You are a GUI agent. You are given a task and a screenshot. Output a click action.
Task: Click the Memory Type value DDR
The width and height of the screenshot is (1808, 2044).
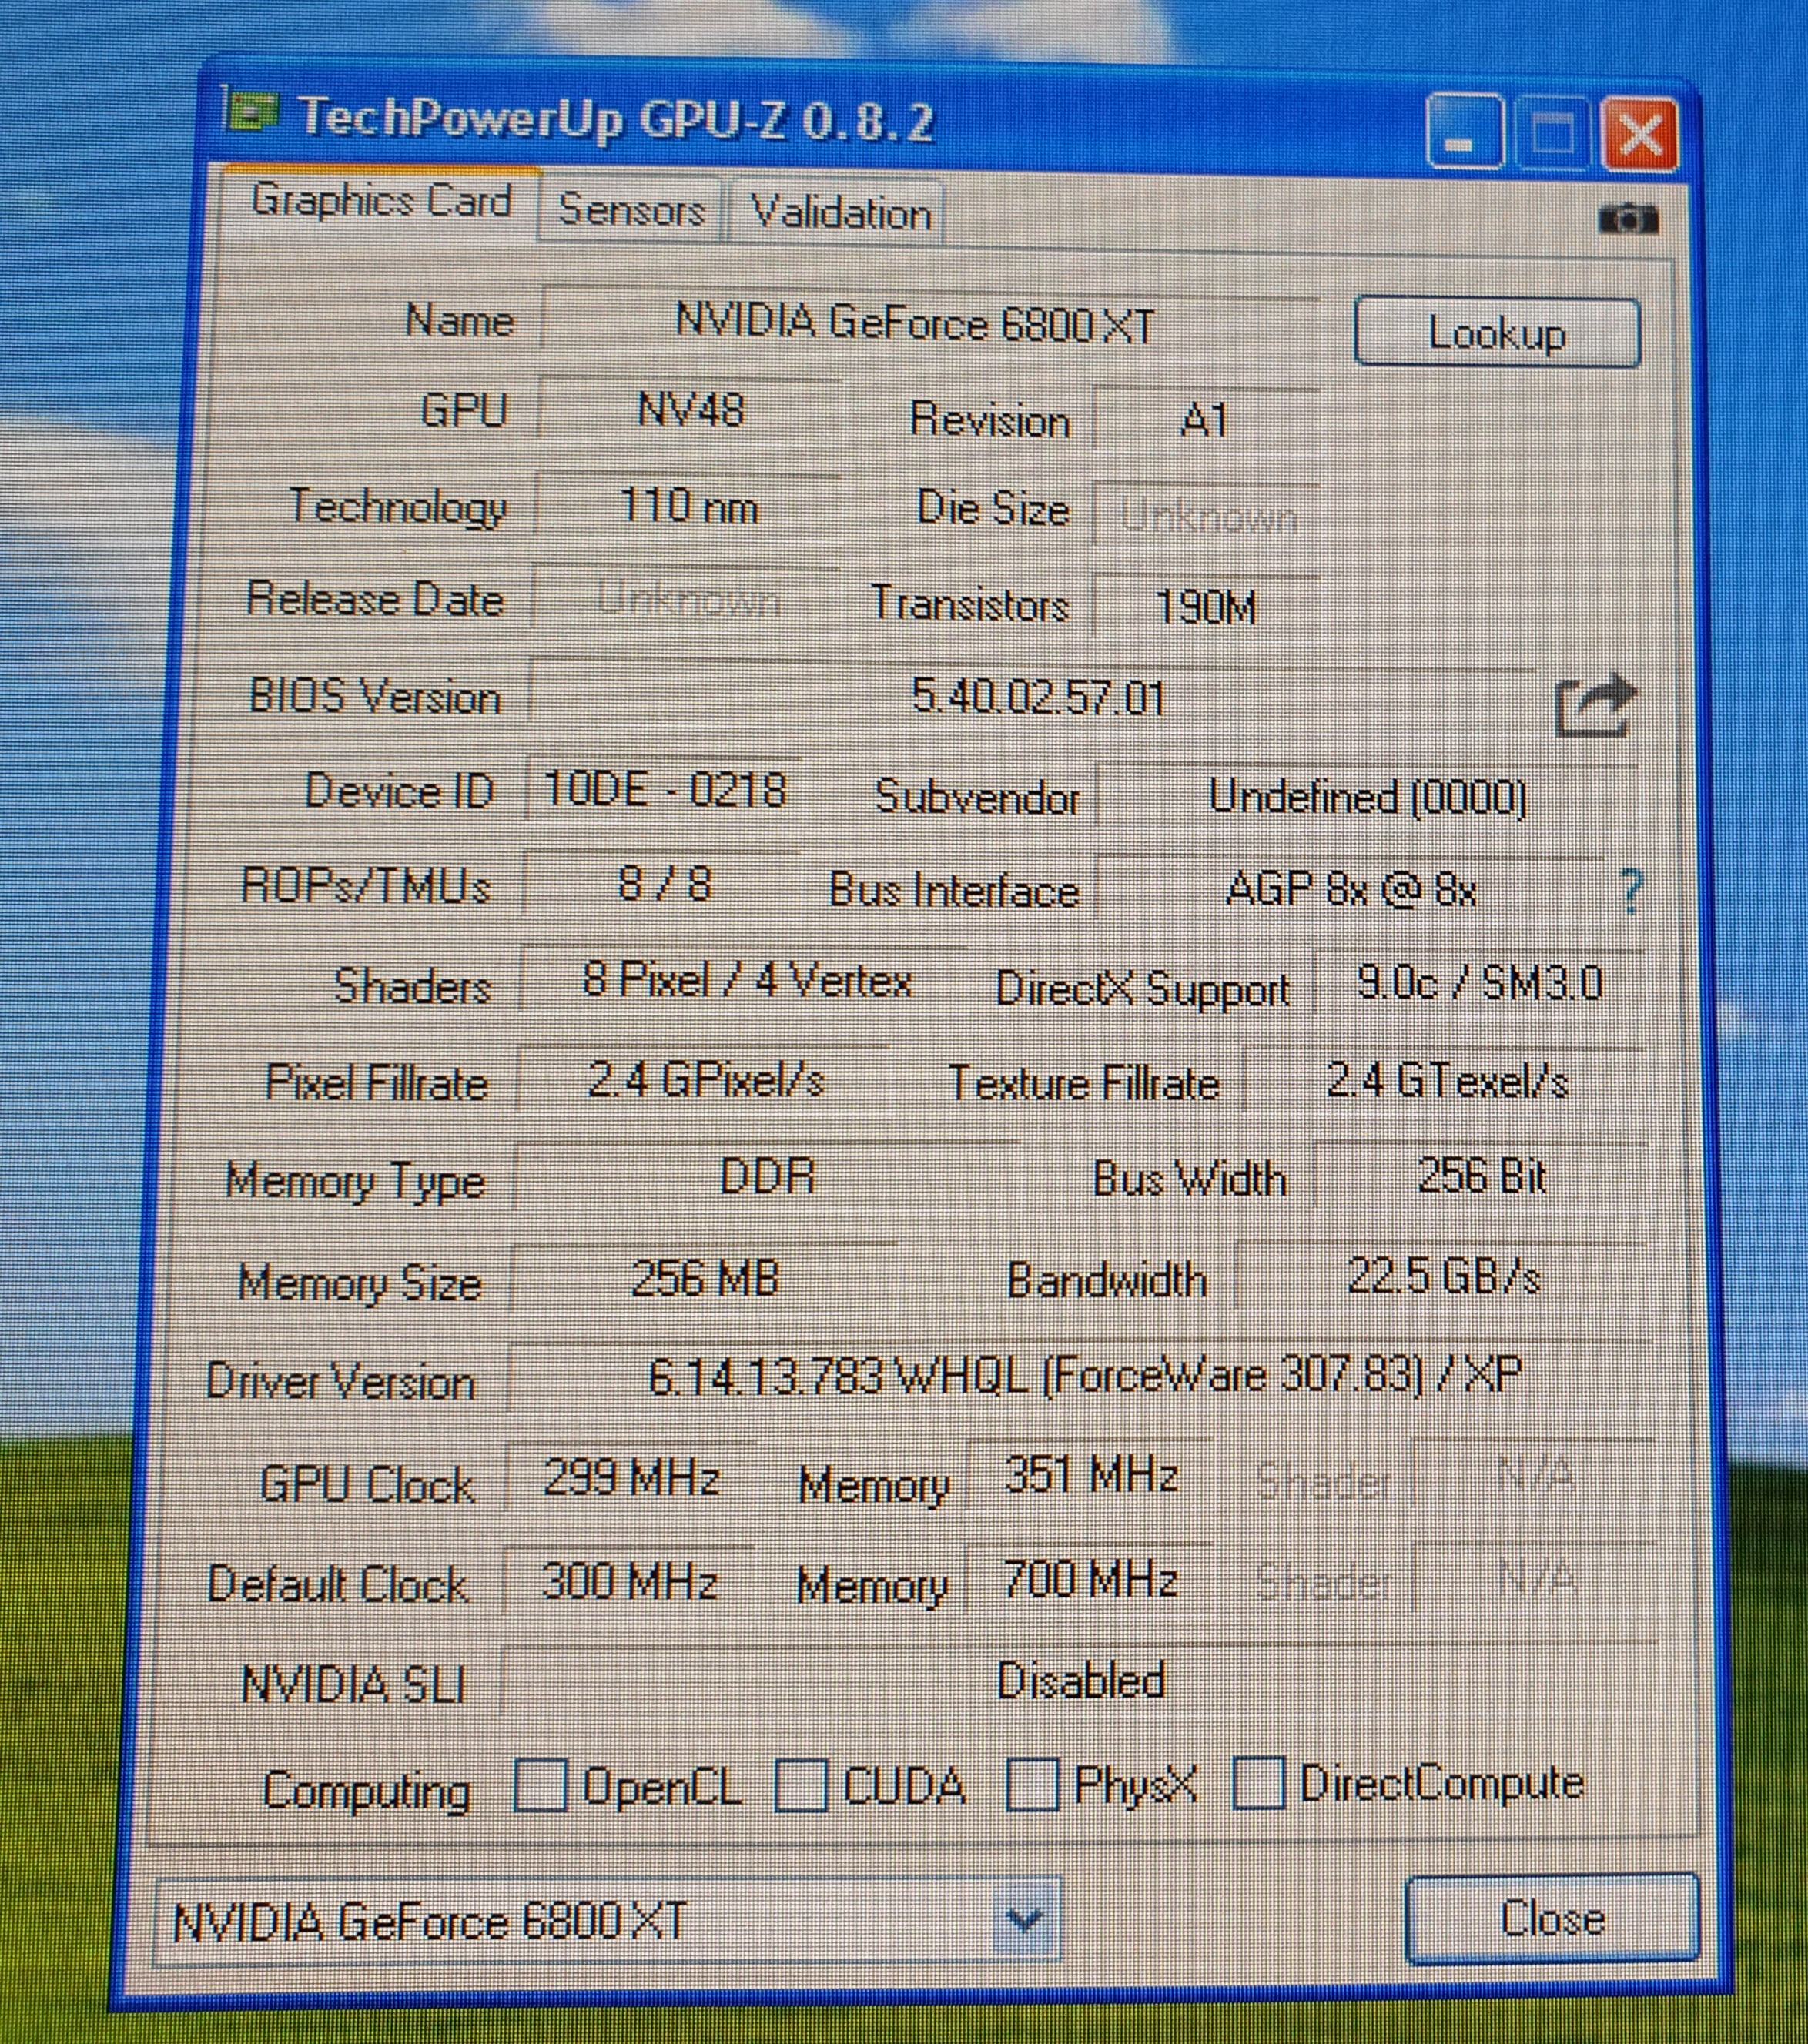767,1176
